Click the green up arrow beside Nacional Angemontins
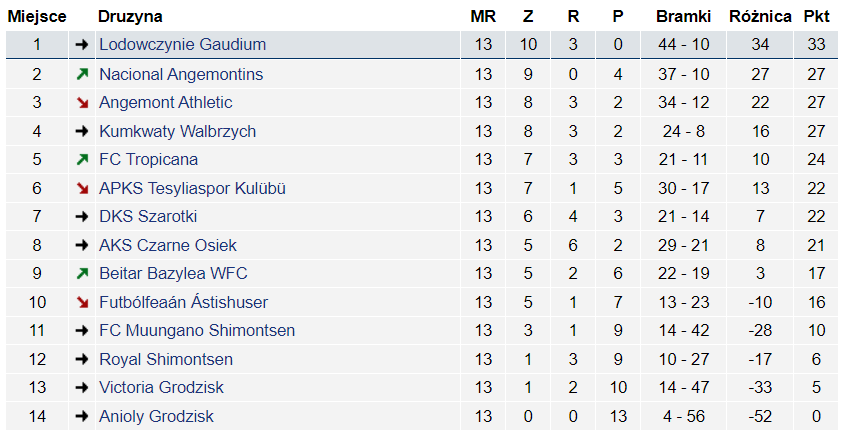The width and height of the screenshot is (843, 437). [82, 75]
